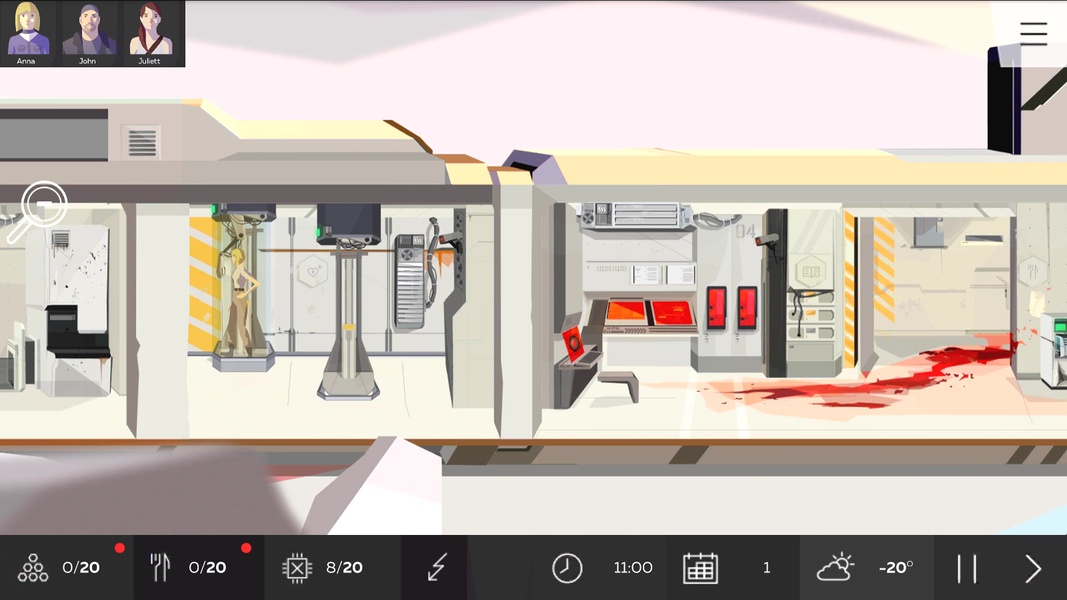Screen dimensions: 1067x600
Task: Click the security camera beside the number 04
Action: point(767,241)
